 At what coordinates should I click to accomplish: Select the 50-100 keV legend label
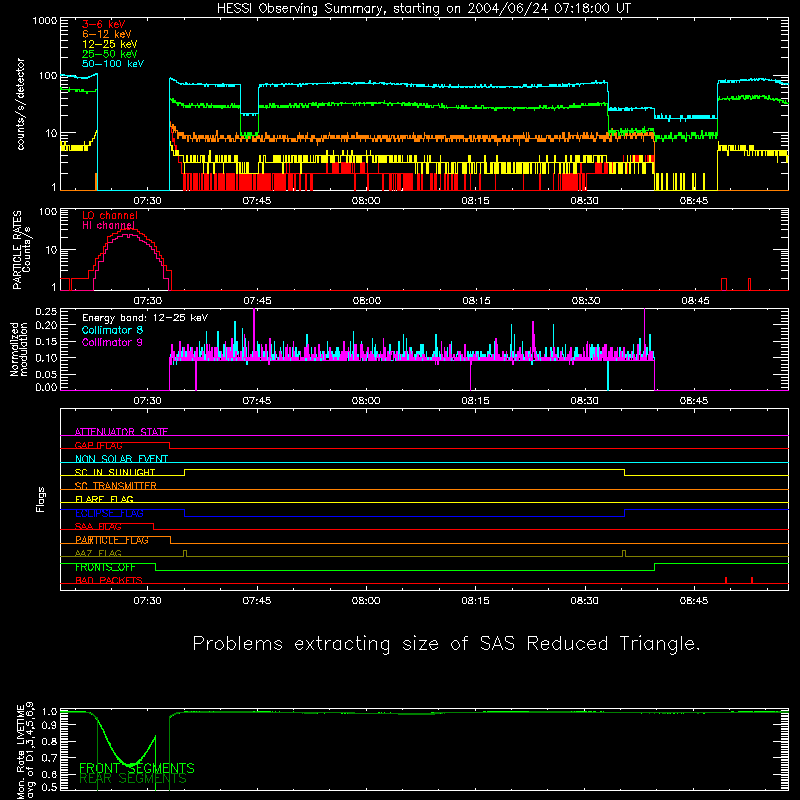[x=113, y=64]
